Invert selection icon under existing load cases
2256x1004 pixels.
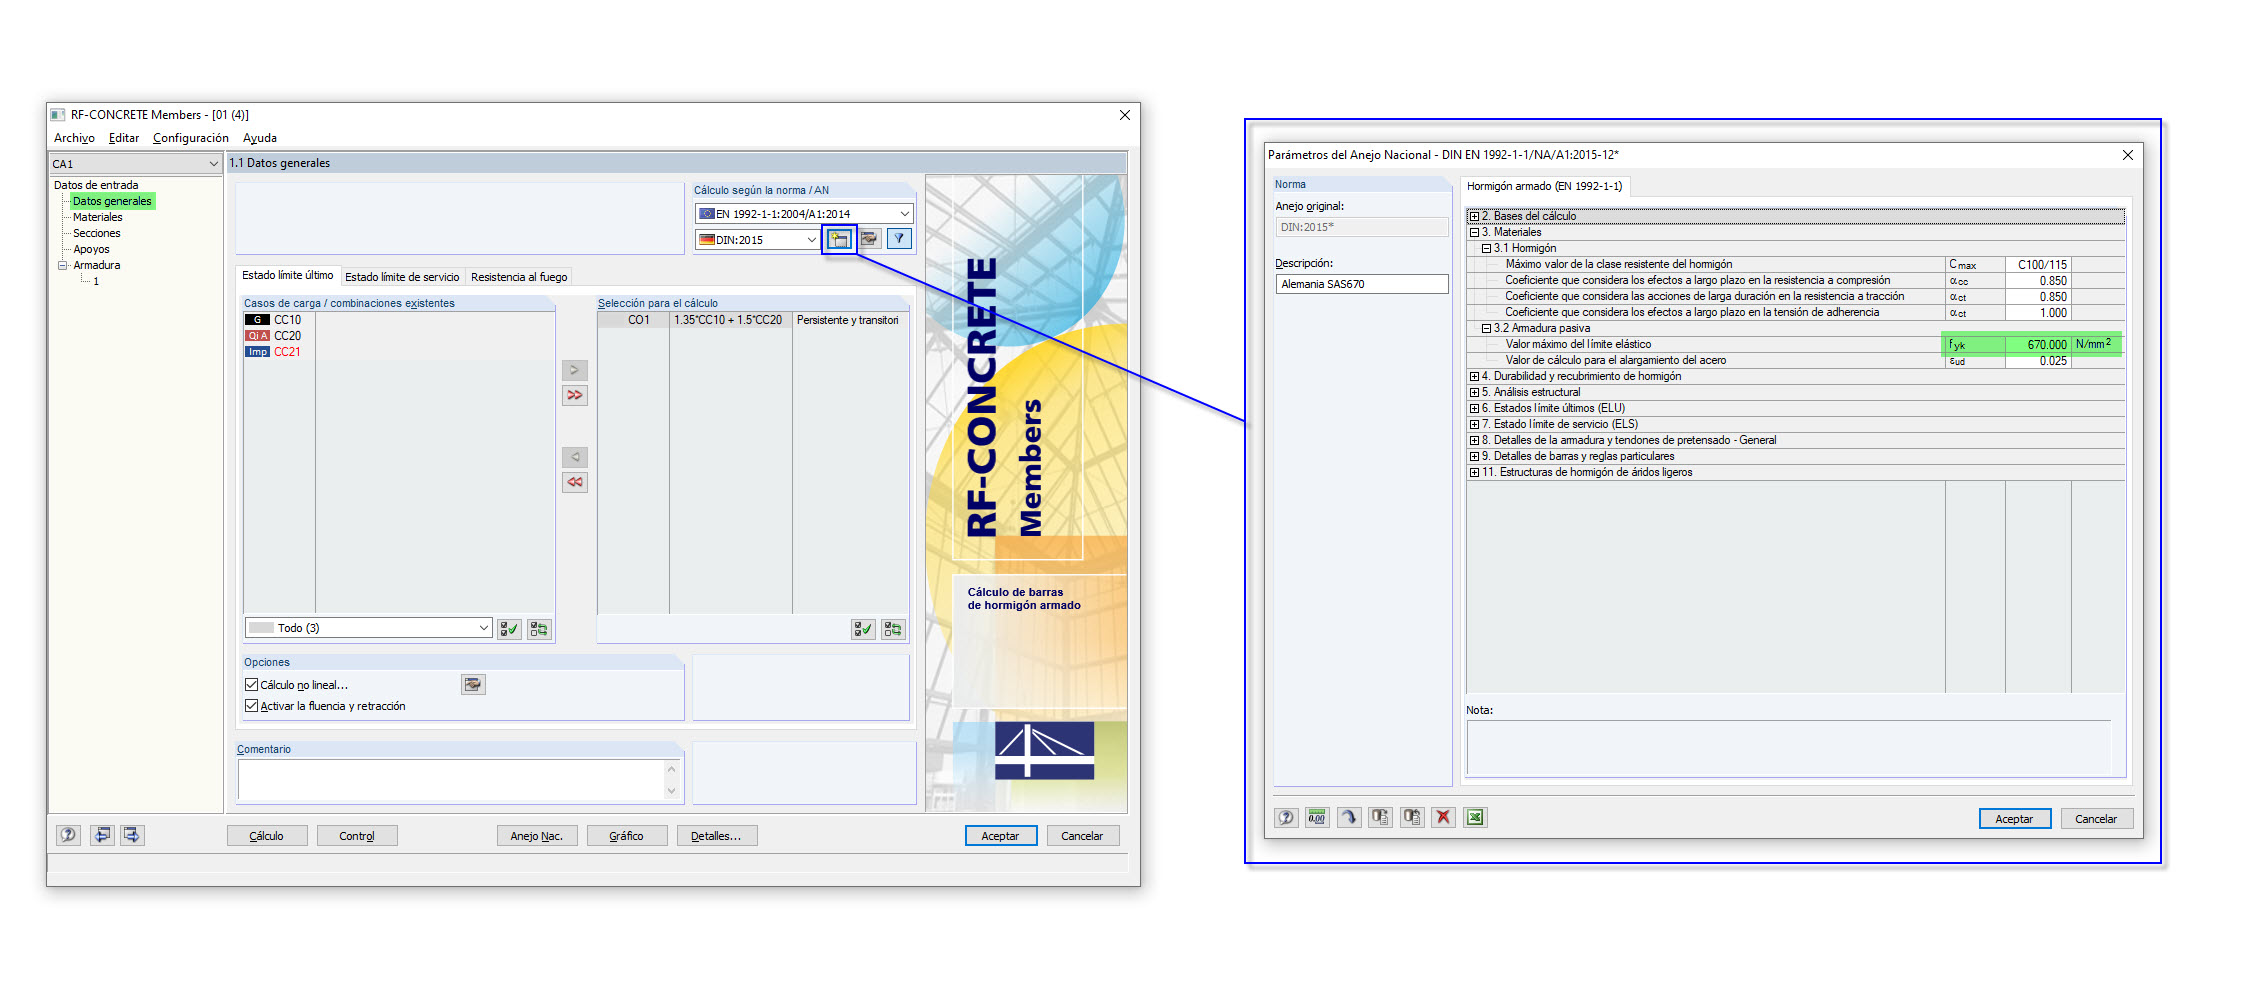pyautogui.click(x=539, y=629)
